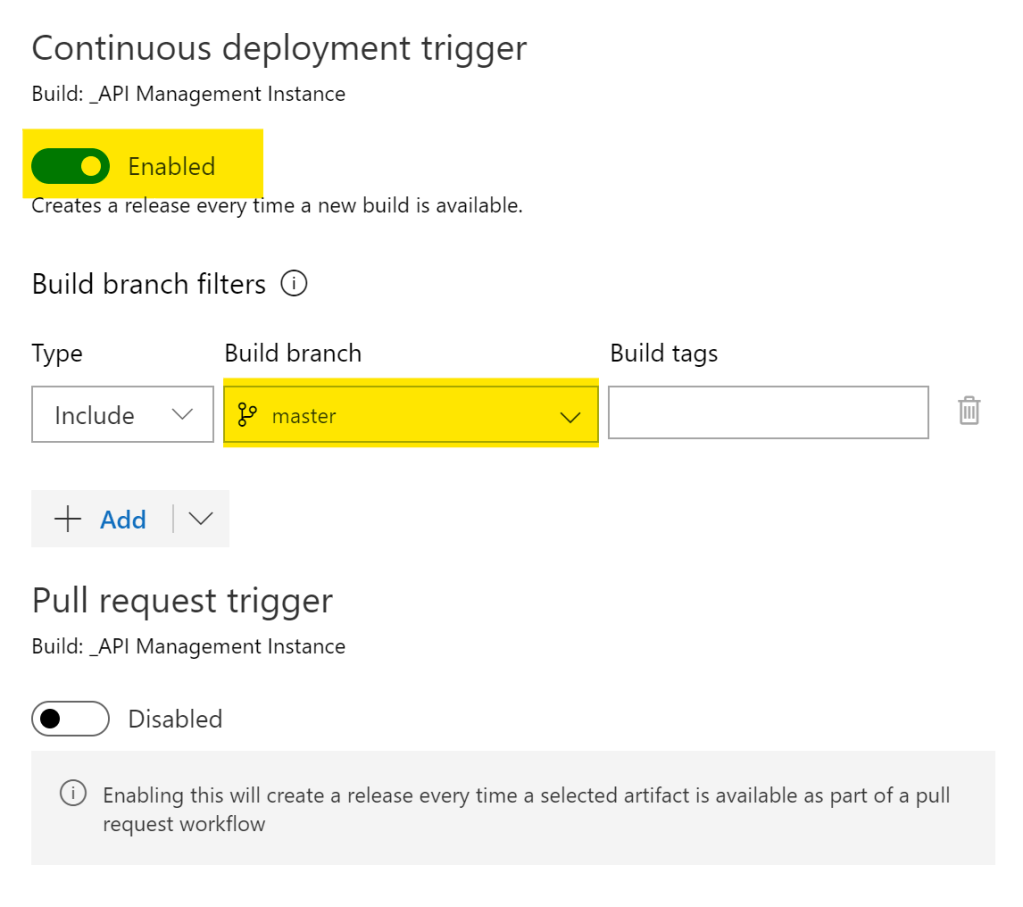The height and width of the screenshot is (907, 1023).
Task: Open the Type dropdown showing Include
Action: (122, 414)
